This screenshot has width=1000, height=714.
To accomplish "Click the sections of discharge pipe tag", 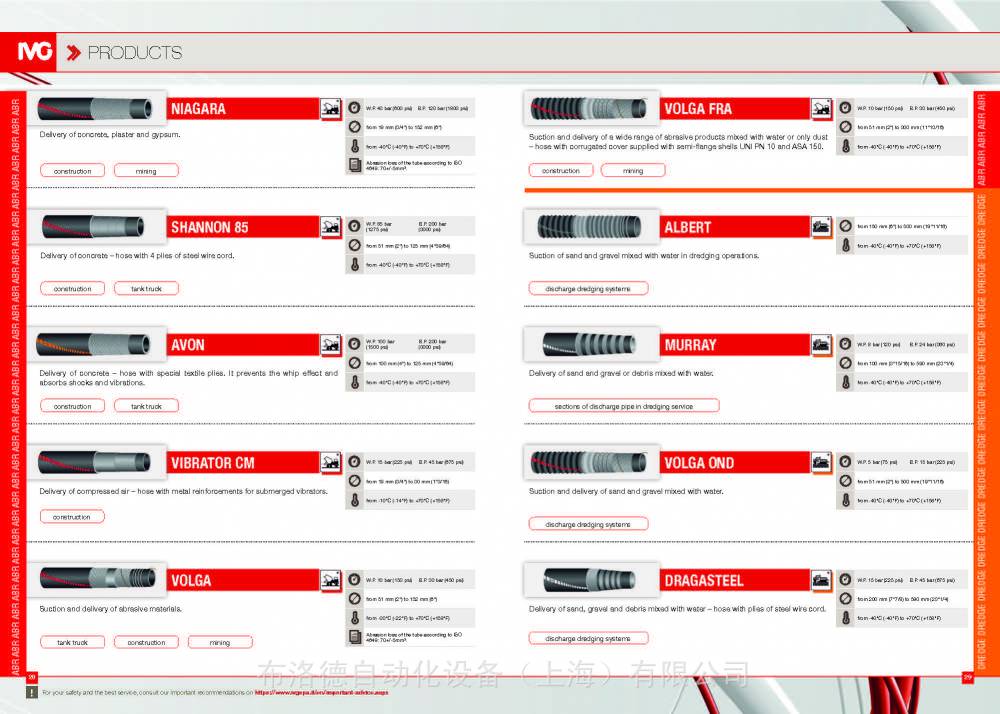I will (x=623, y=406).
